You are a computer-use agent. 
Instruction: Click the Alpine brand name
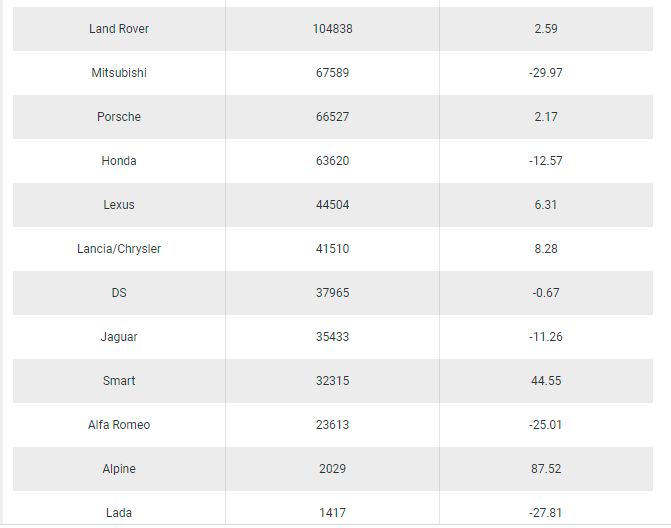[x=119, y=469]
